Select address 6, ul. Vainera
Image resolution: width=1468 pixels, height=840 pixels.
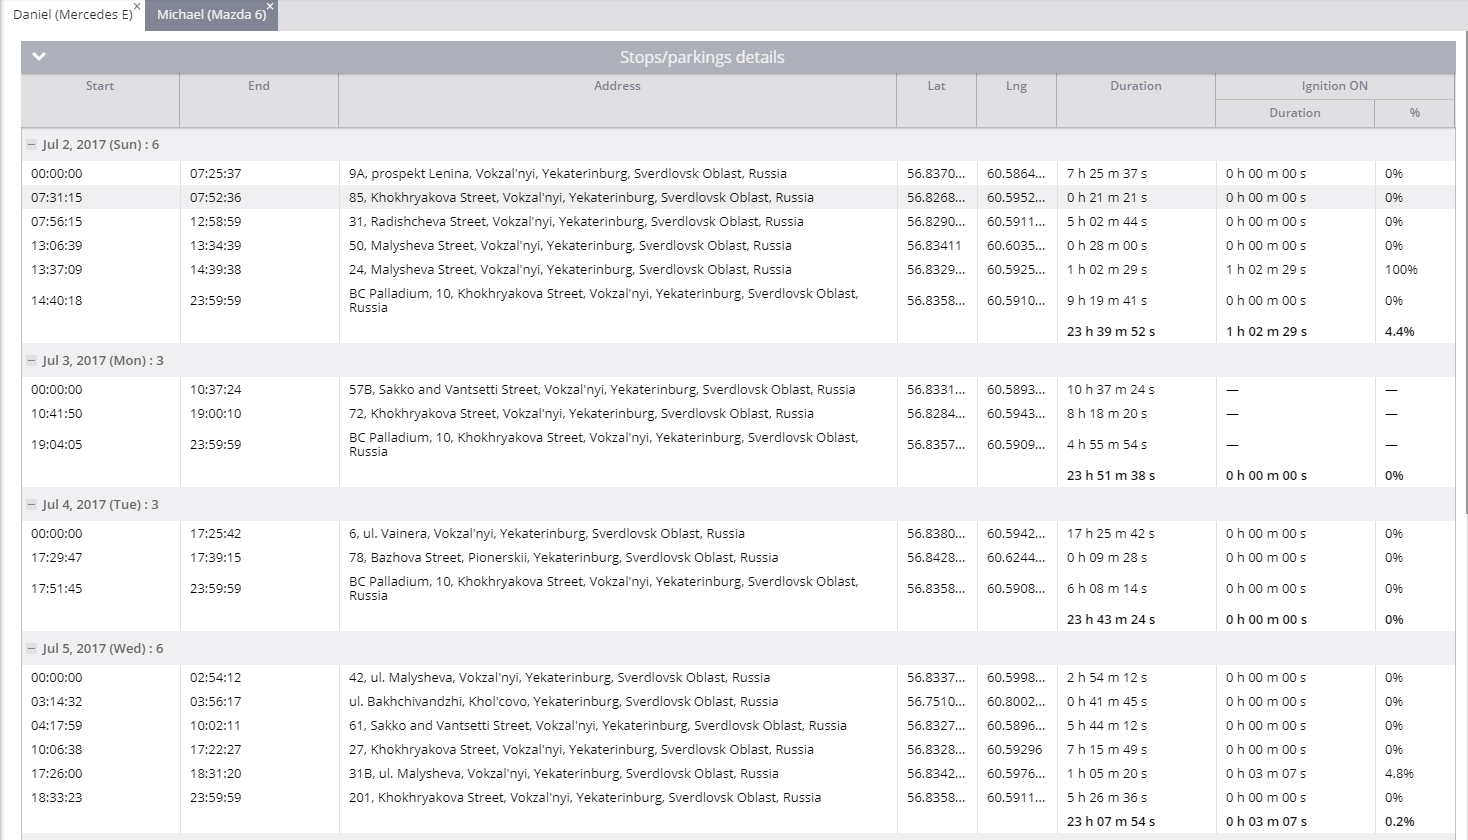[547, 534]
